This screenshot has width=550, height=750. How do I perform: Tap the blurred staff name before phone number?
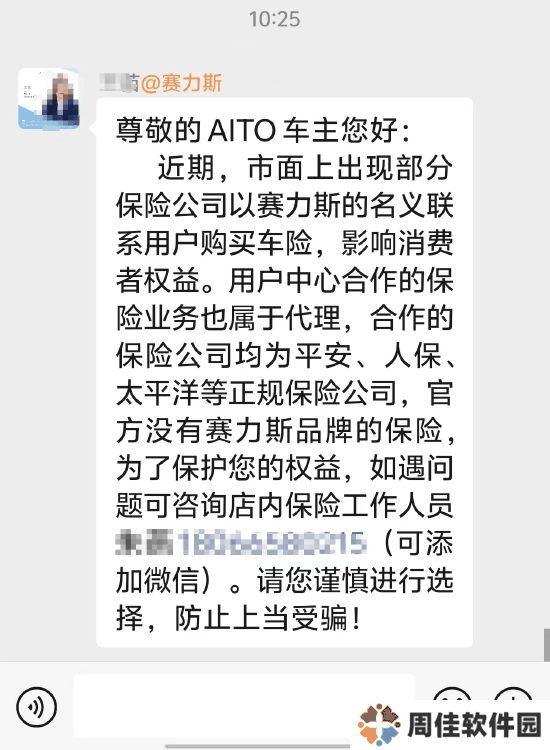145,543
